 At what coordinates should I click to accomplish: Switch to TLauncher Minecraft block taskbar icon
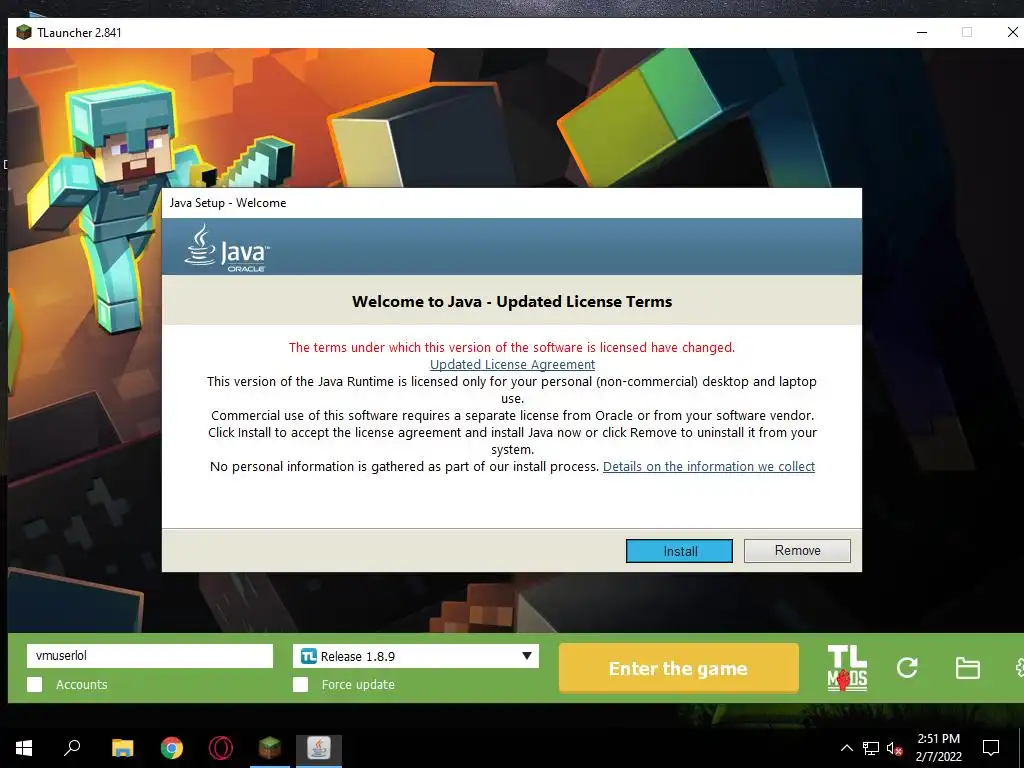(270, 748)
